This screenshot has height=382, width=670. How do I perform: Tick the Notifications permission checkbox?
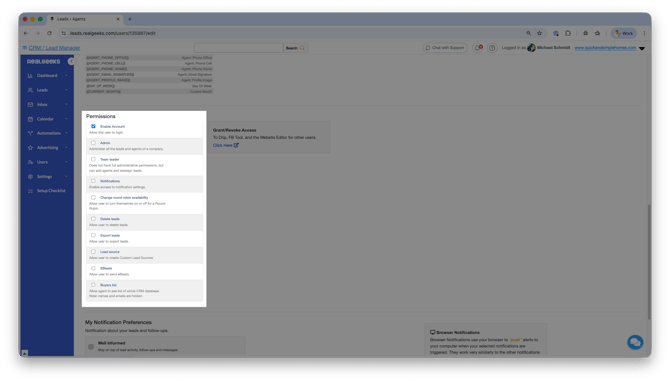click(93, 181)
